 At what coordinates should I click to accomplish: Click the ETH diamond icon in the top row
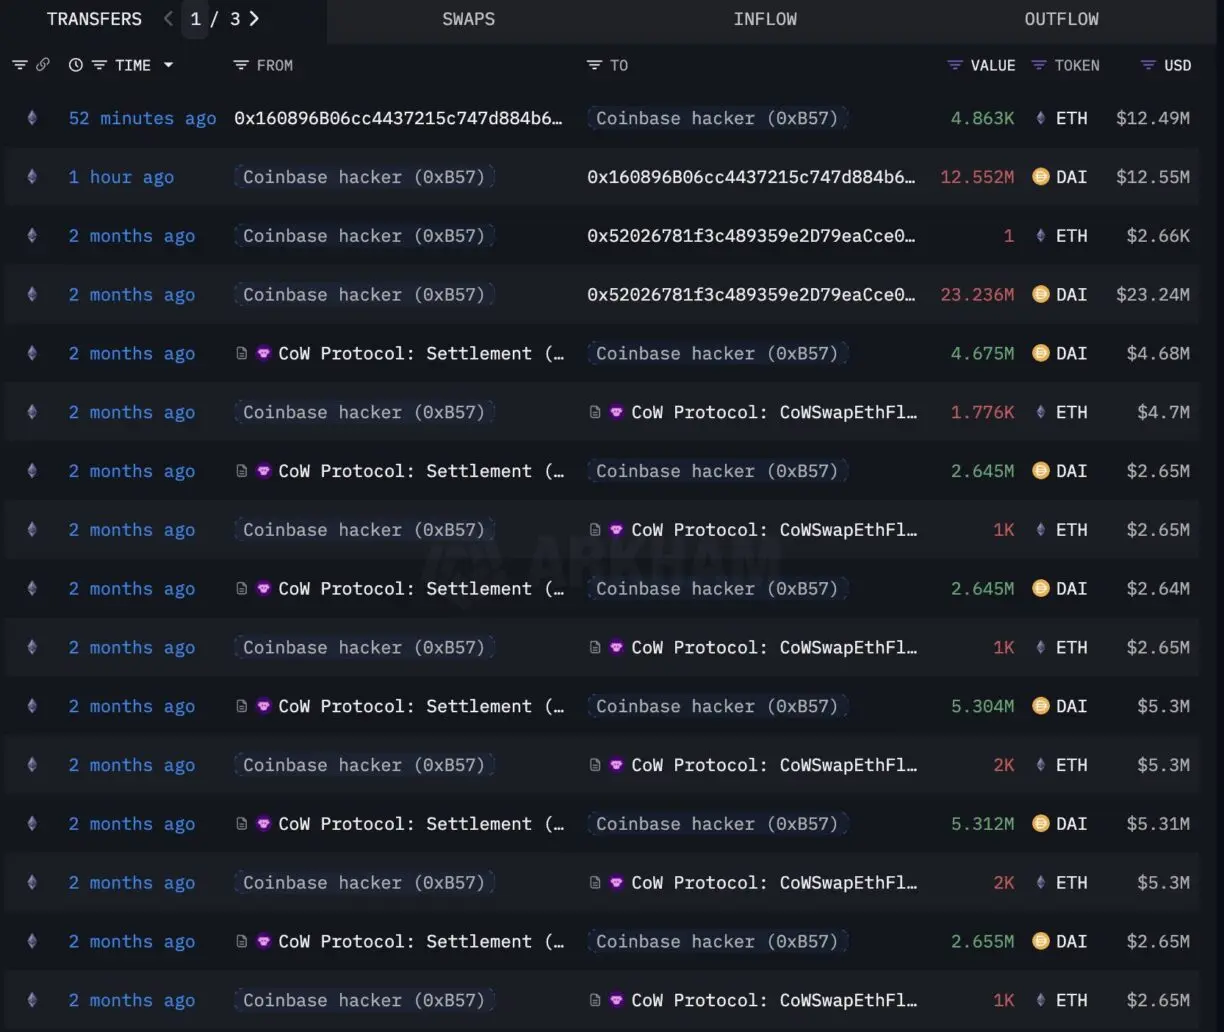coord(1043,118)
